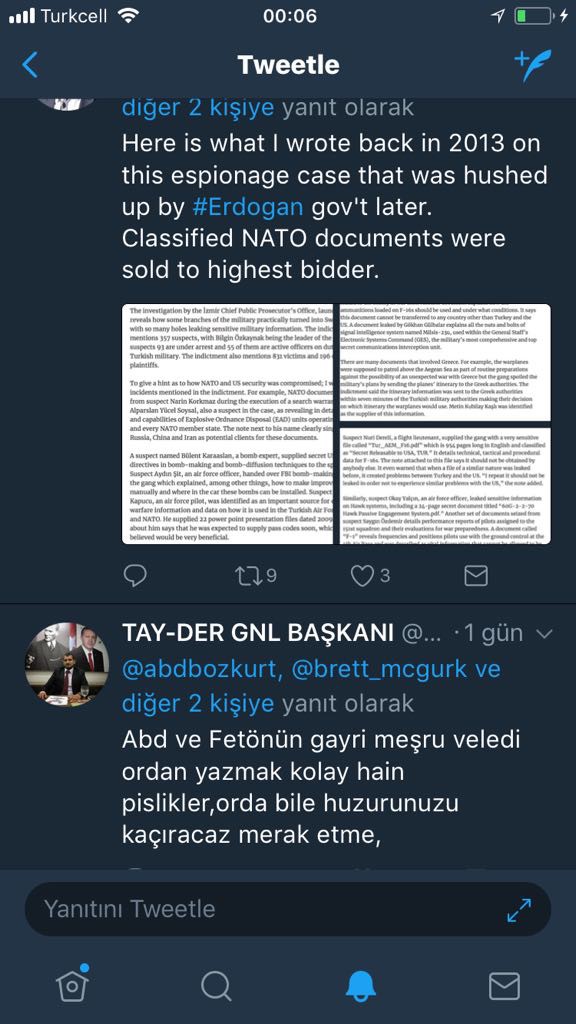
Task: Focus the Yanıtını Tweetle reply field
Action: (x=288, y=909)
